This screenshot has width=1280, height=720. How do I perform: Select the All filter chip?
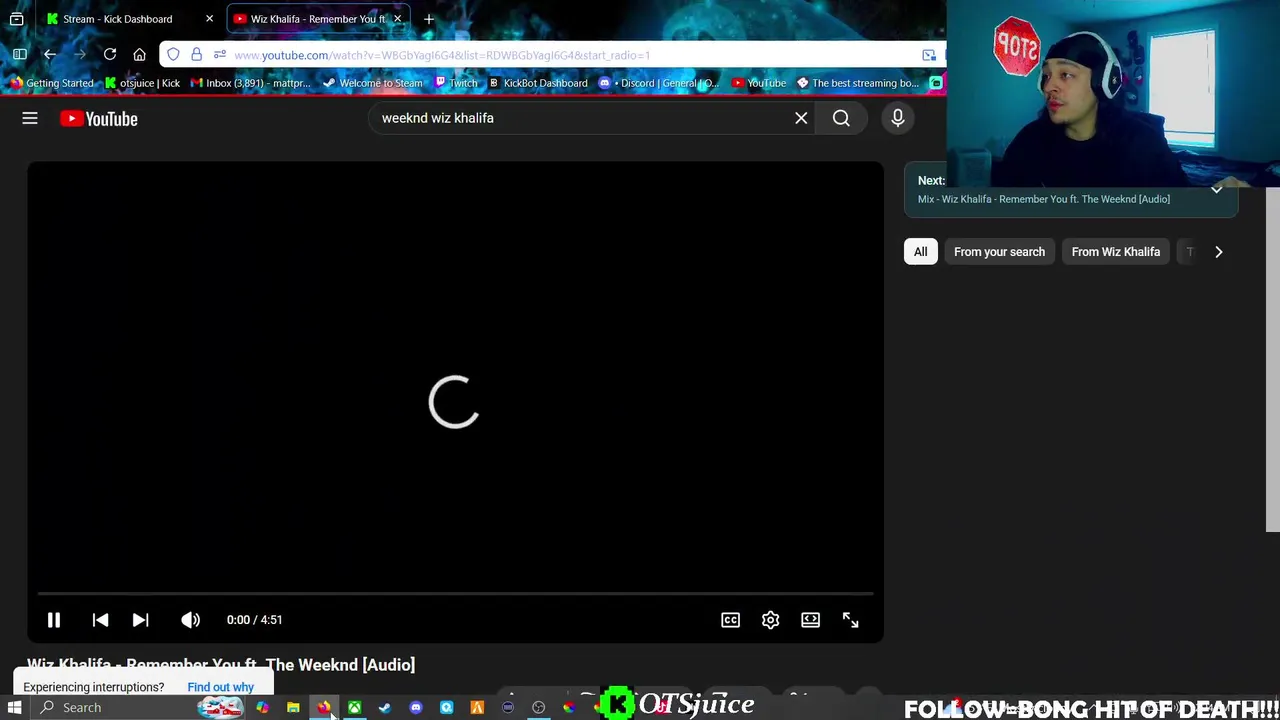(x=920, y=252)
